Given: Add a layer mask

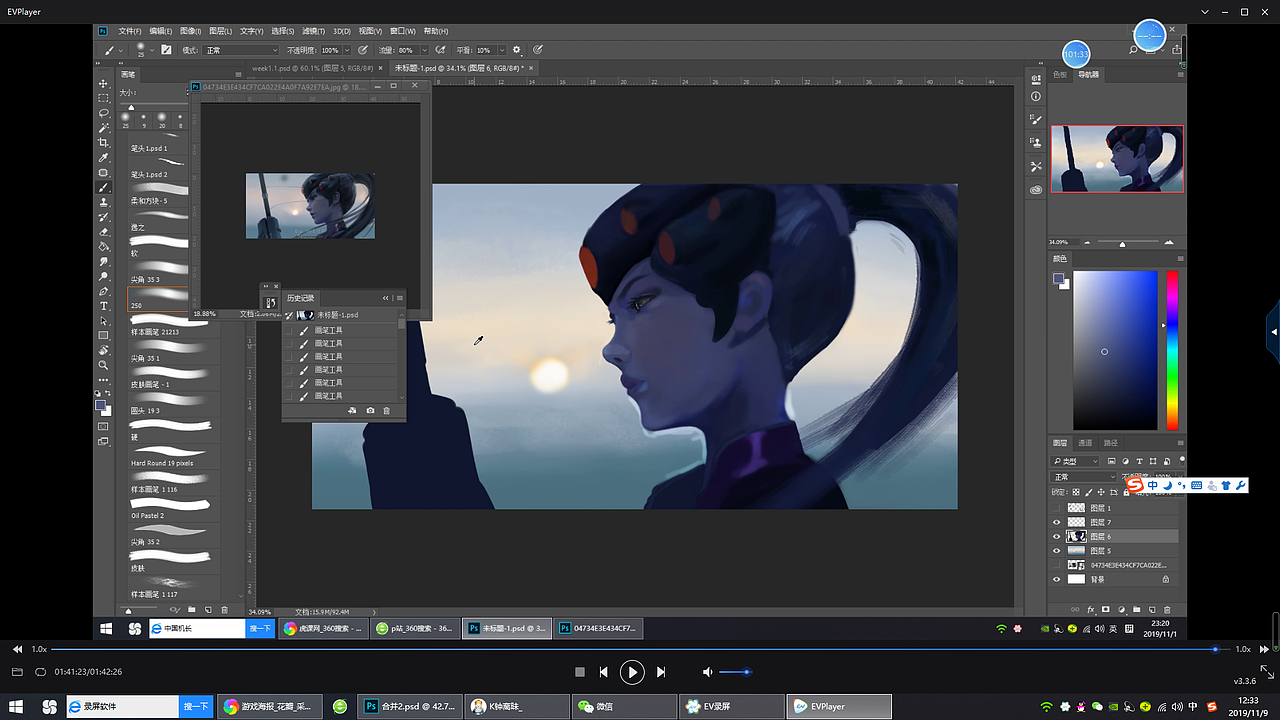Looking at the screenshot, I should click(x=1106, y=609).
